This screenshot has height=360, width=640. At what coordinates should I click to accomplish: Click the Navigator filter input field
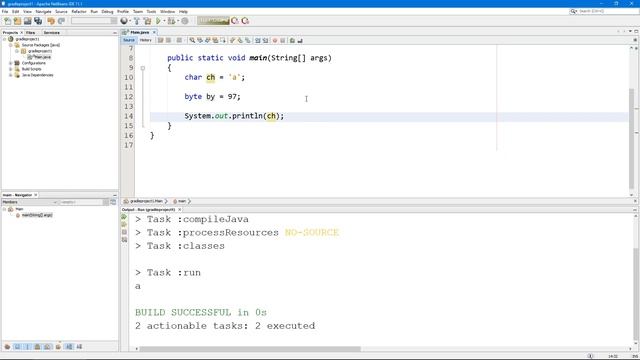pos(81,202)
